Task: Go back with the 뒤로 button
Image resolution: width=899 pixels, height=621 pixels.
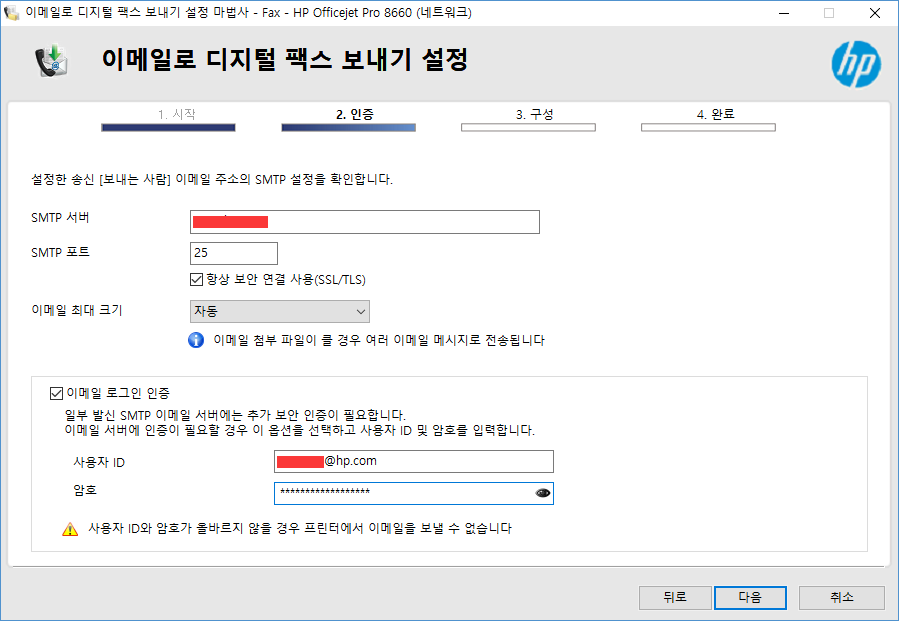Action: (675, 597)
